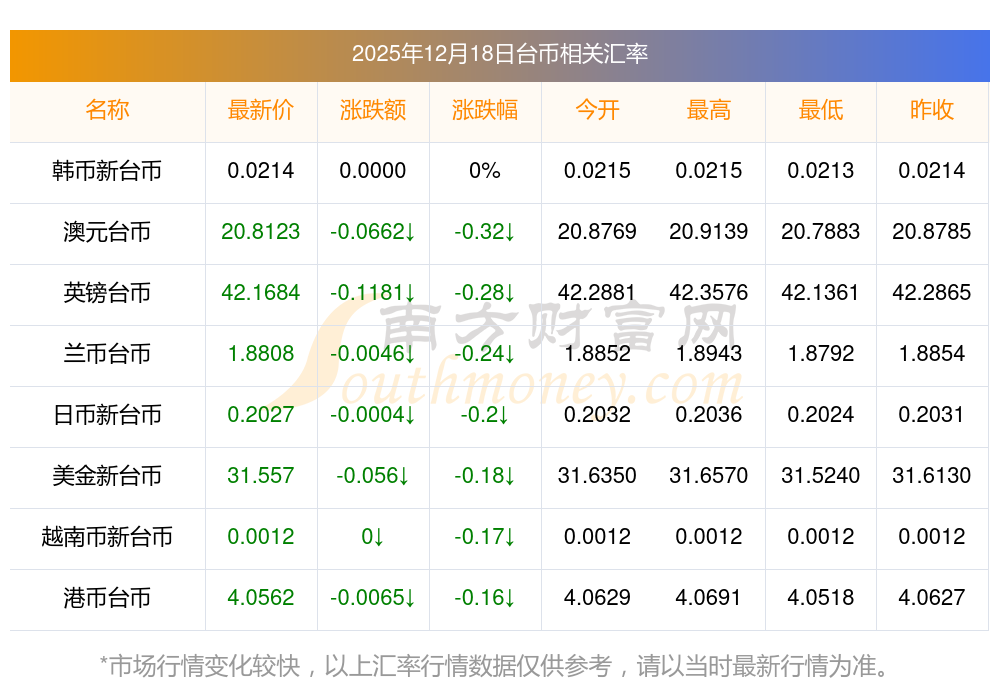Click the 韩币新台币 row name
Viewport: 1000px width, 697px height.
107,171
